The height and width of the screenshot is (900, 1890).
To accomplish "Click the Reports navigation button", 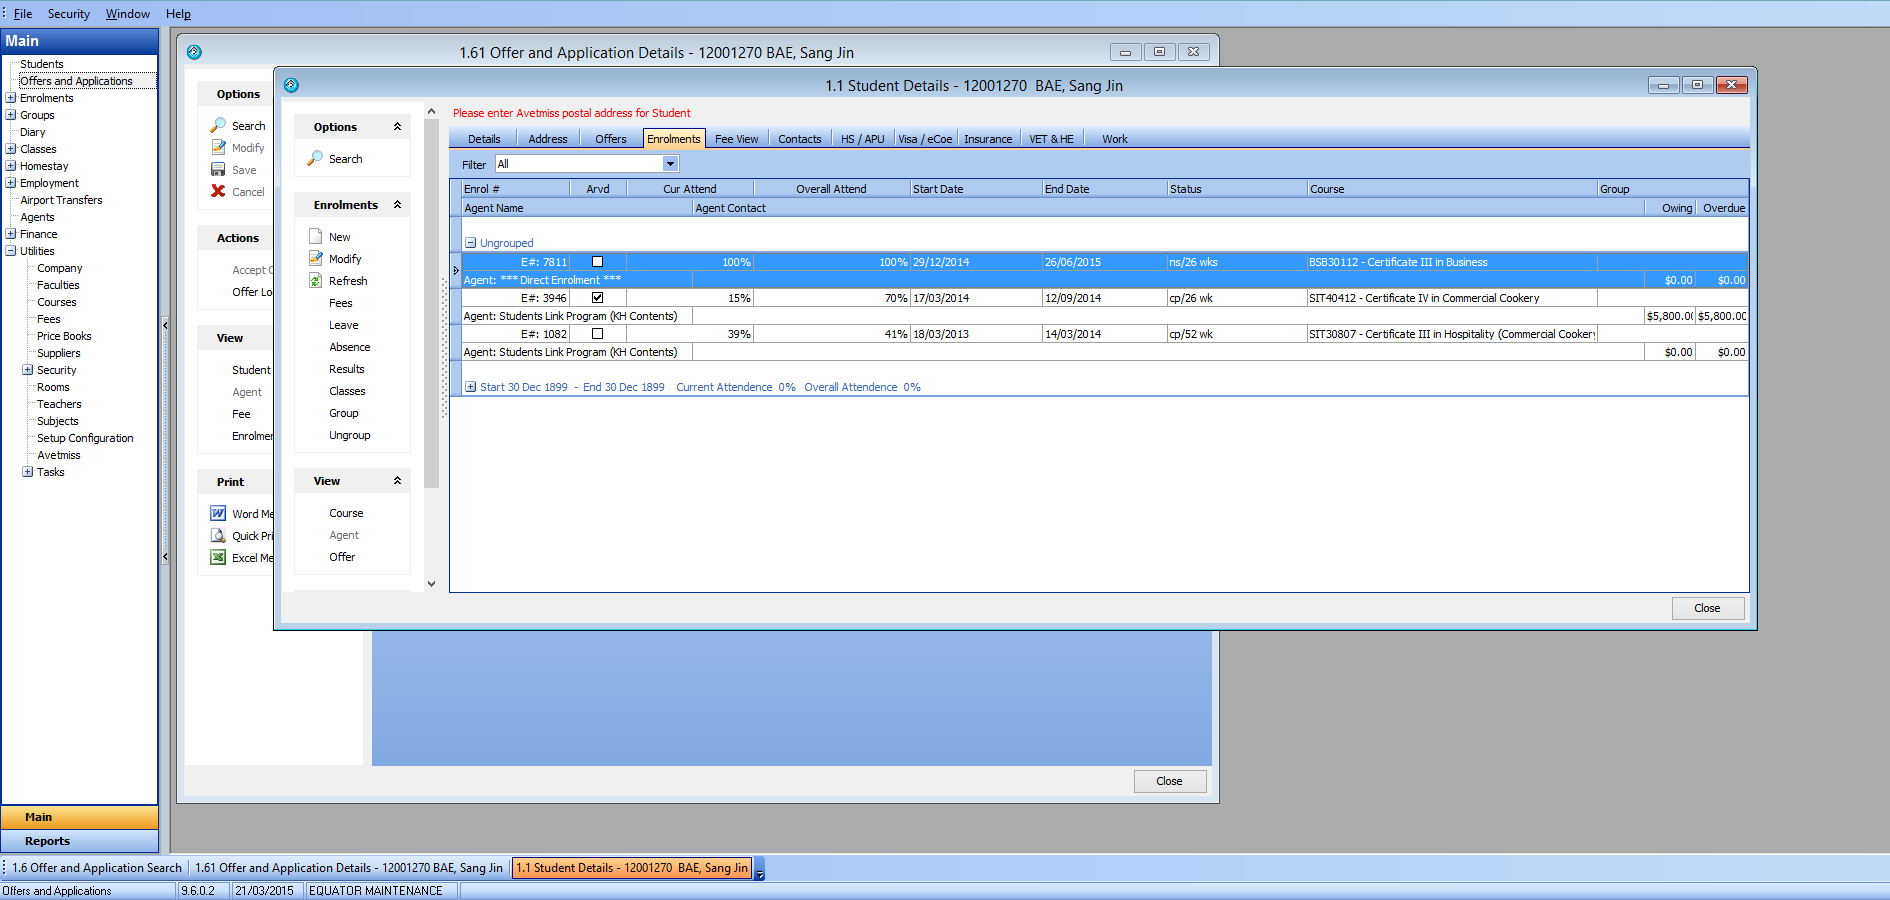I will [x=48, y=841].
